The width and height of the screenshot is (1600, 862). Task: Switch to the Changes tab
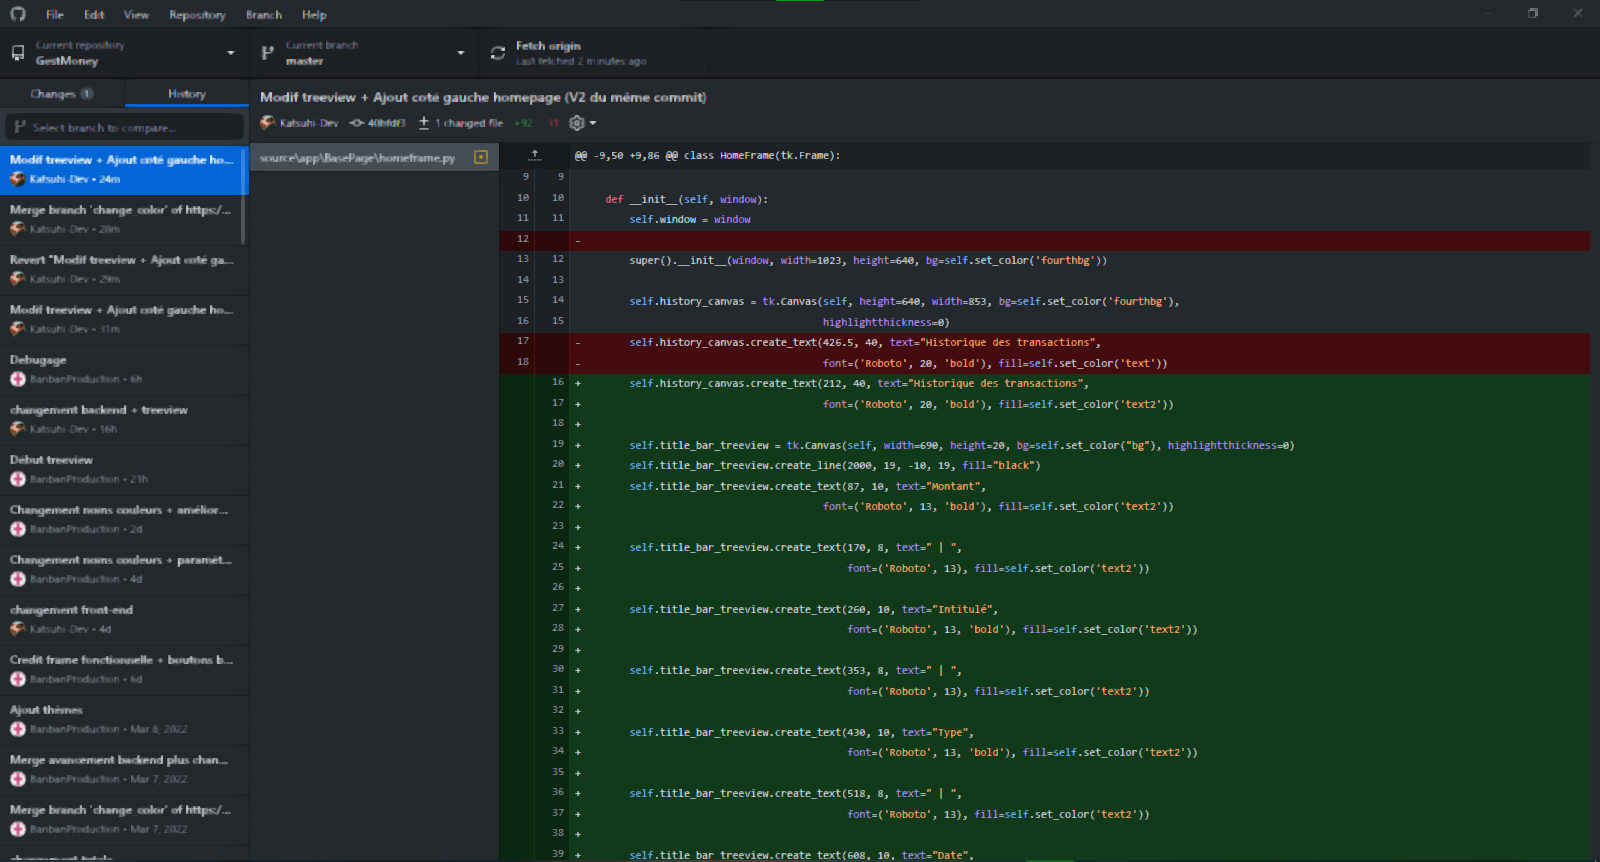point(62,93)
